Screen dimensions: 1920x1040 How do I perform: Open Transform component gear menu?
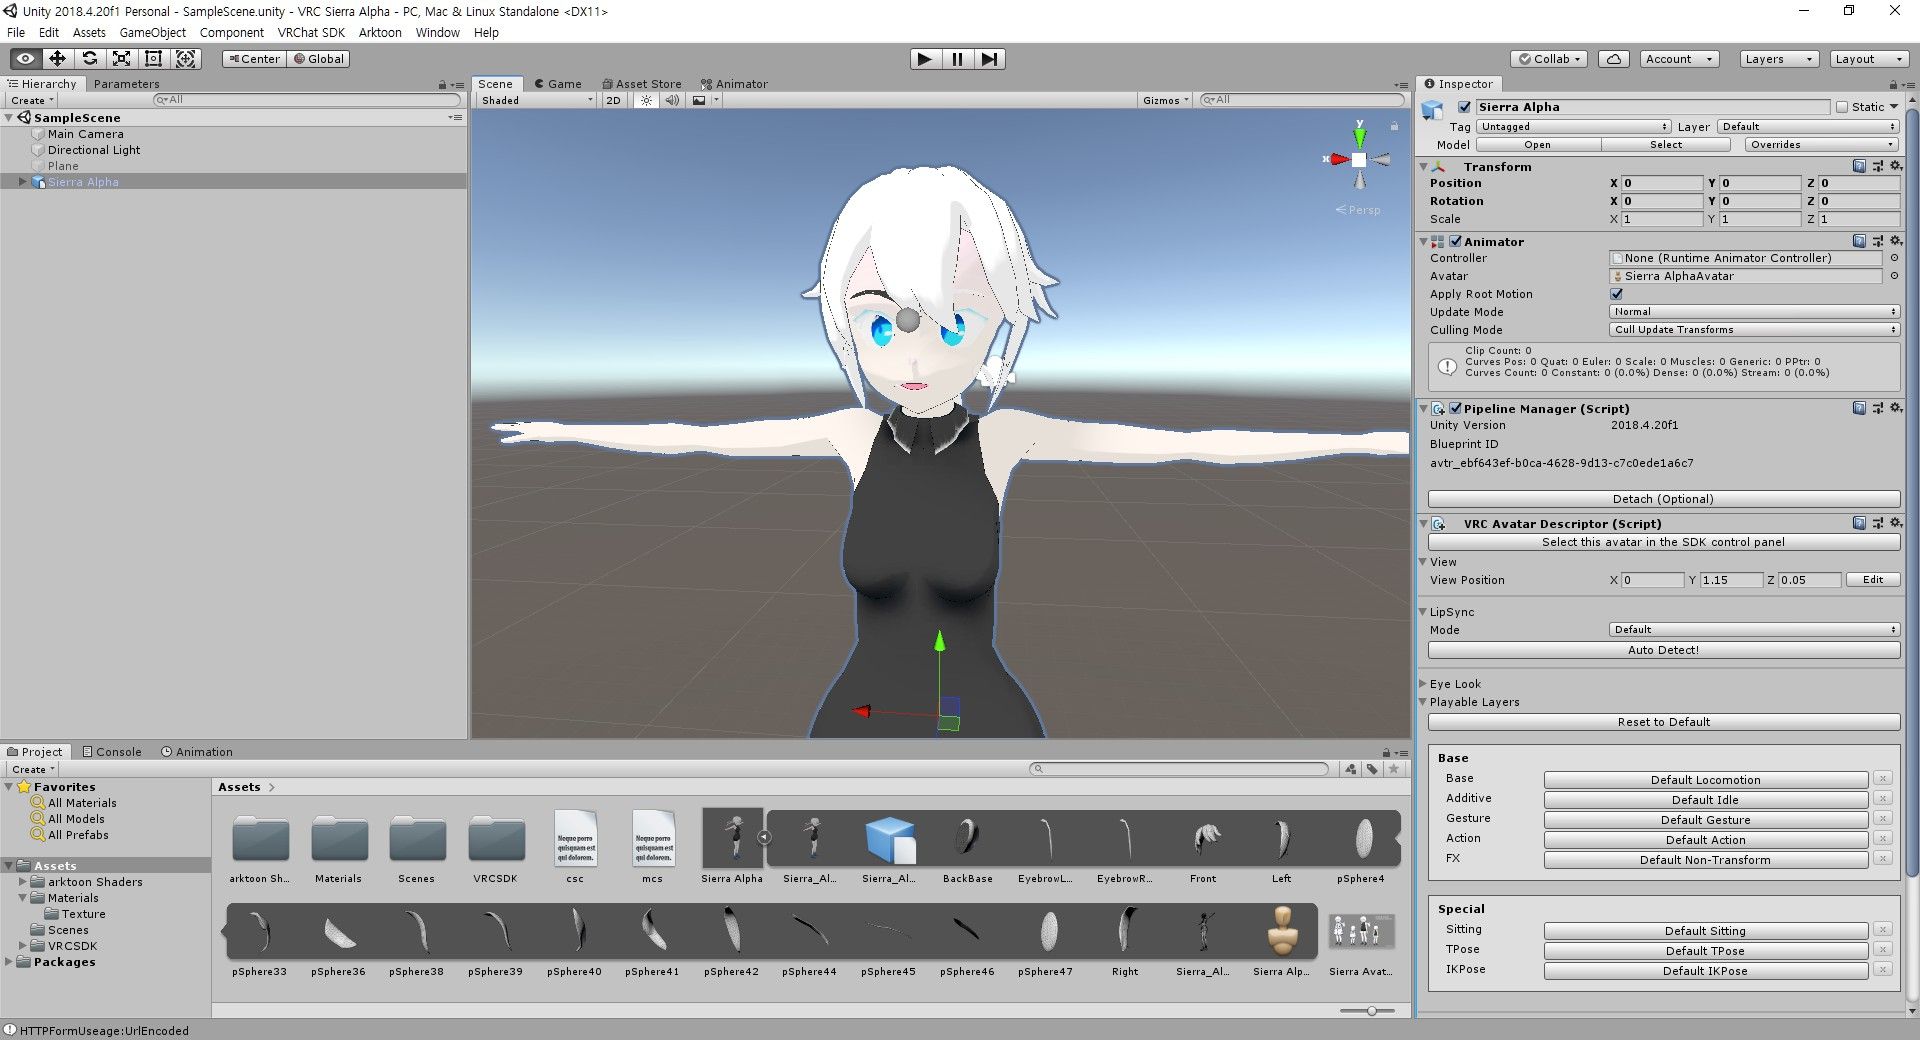1895,166
